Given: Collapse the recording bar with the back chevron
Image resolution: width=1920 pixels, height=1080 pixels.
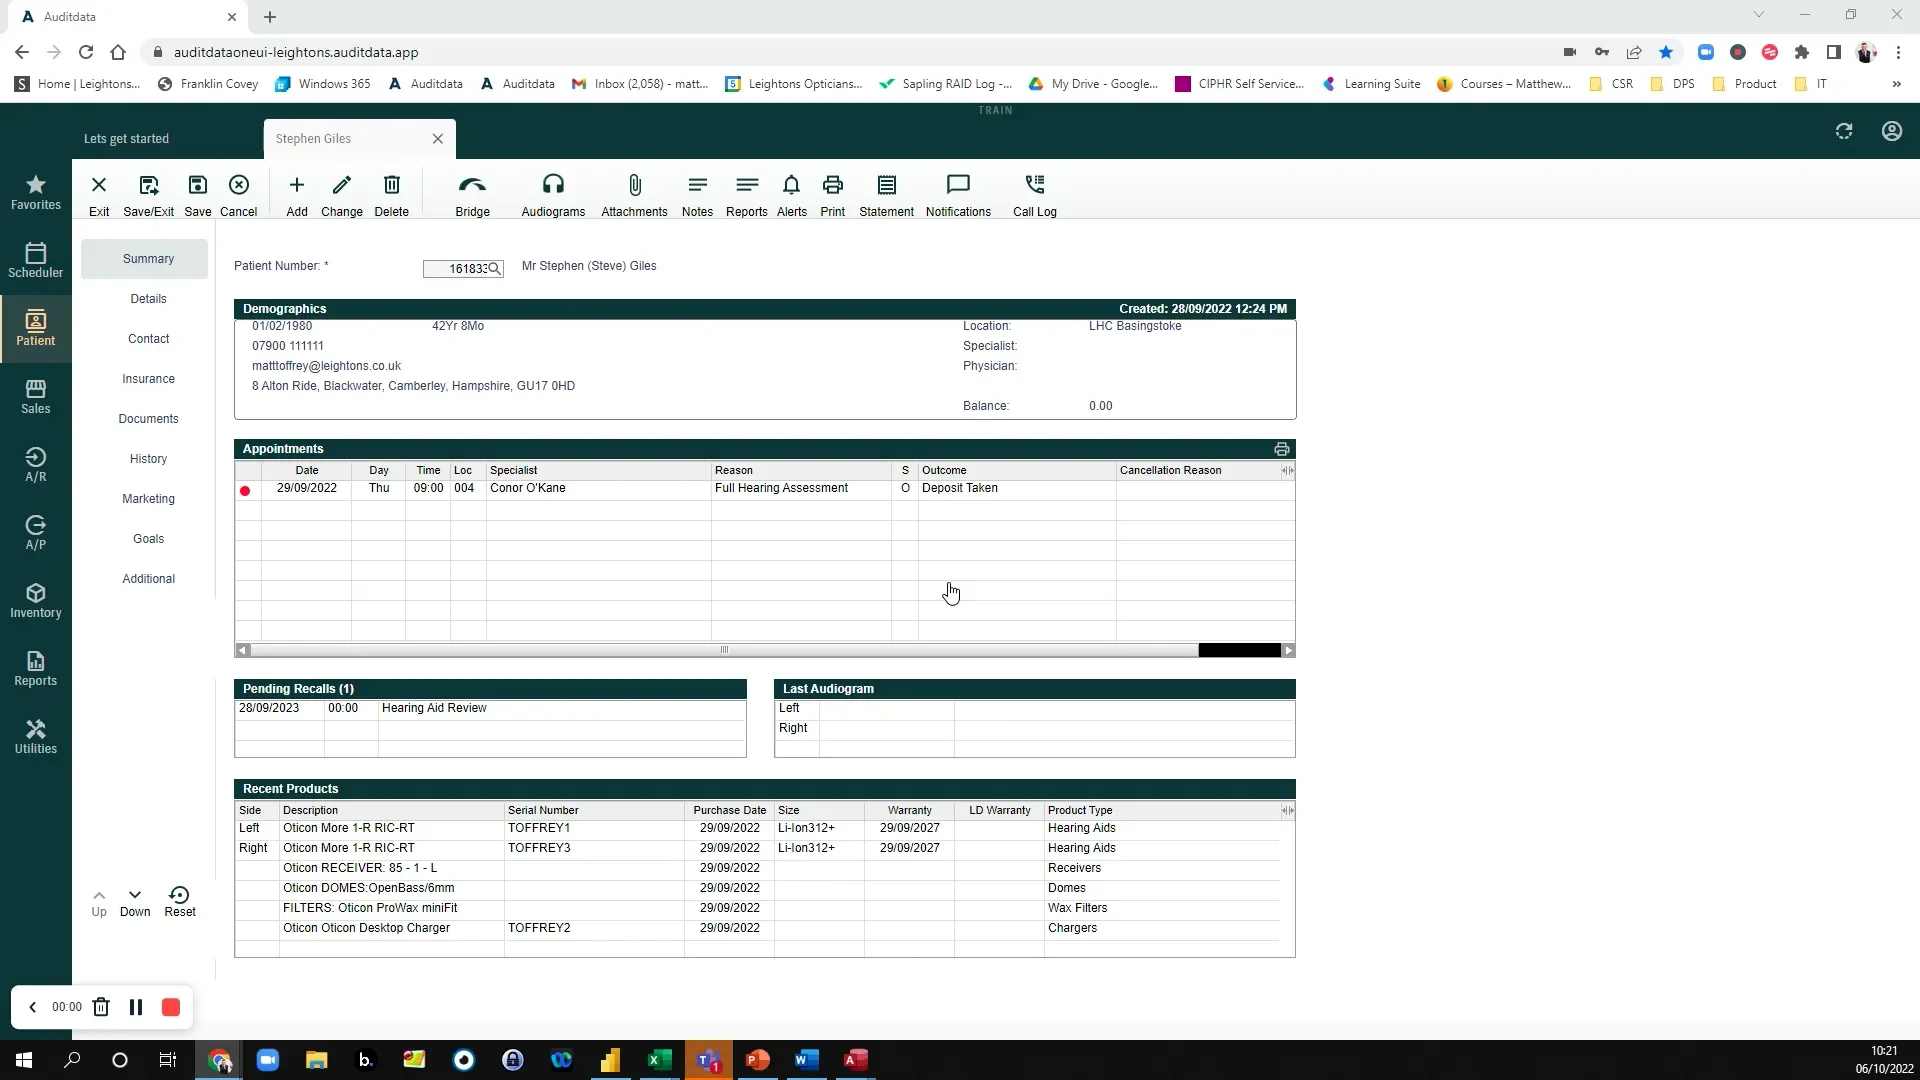Looking at the screenshot, I should (x=33, y=1007).
